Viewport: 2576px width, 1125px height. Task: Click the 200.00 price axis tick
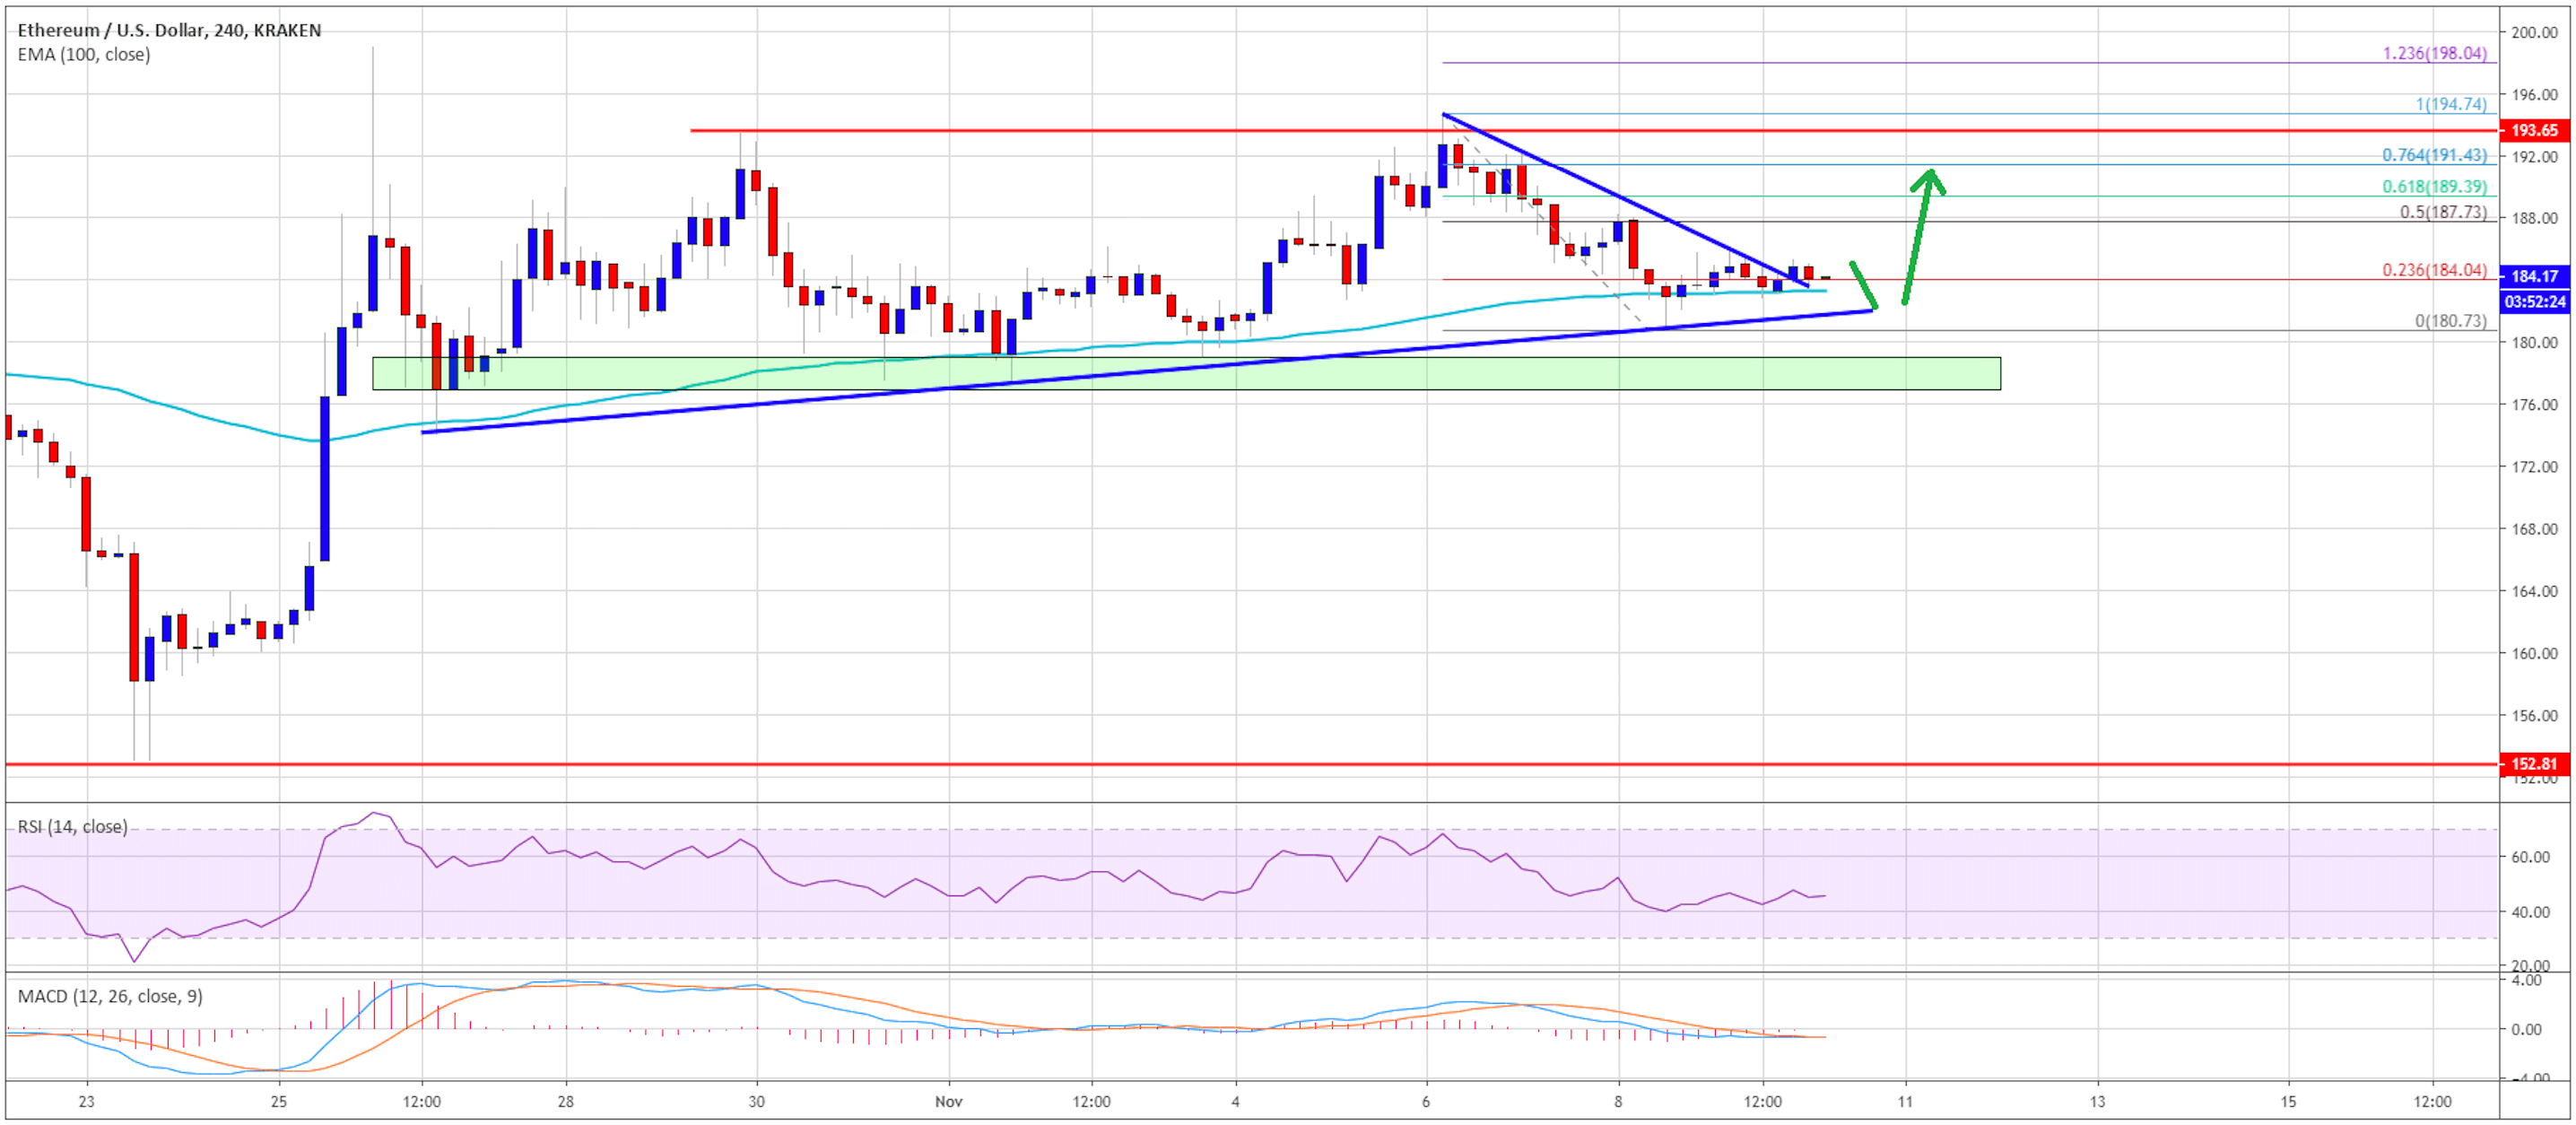coord(2534,32)
